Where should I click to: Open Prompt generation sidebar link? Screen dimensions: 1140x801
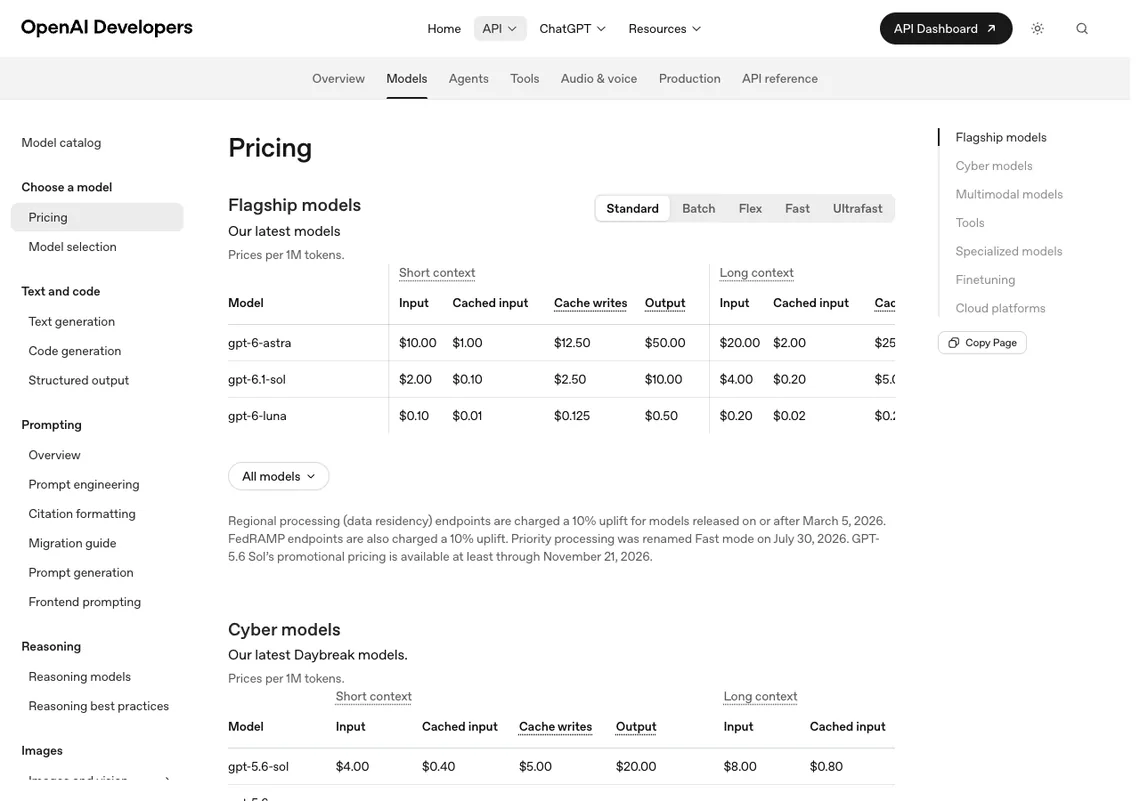pyautogui.click(x=81, y=572)
